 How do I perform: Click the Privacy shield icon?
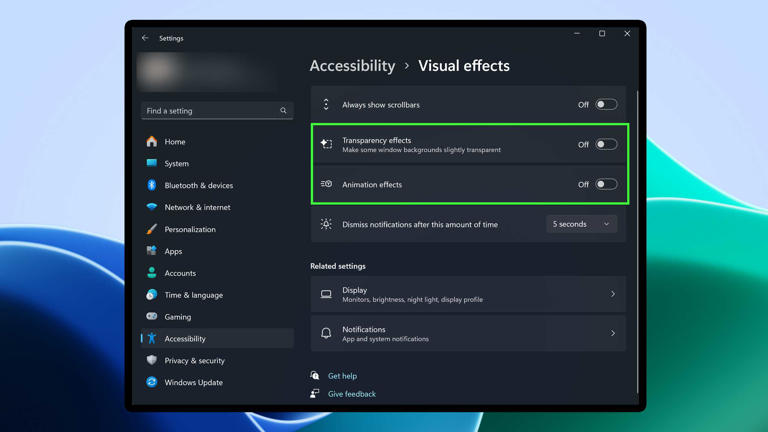152,360
